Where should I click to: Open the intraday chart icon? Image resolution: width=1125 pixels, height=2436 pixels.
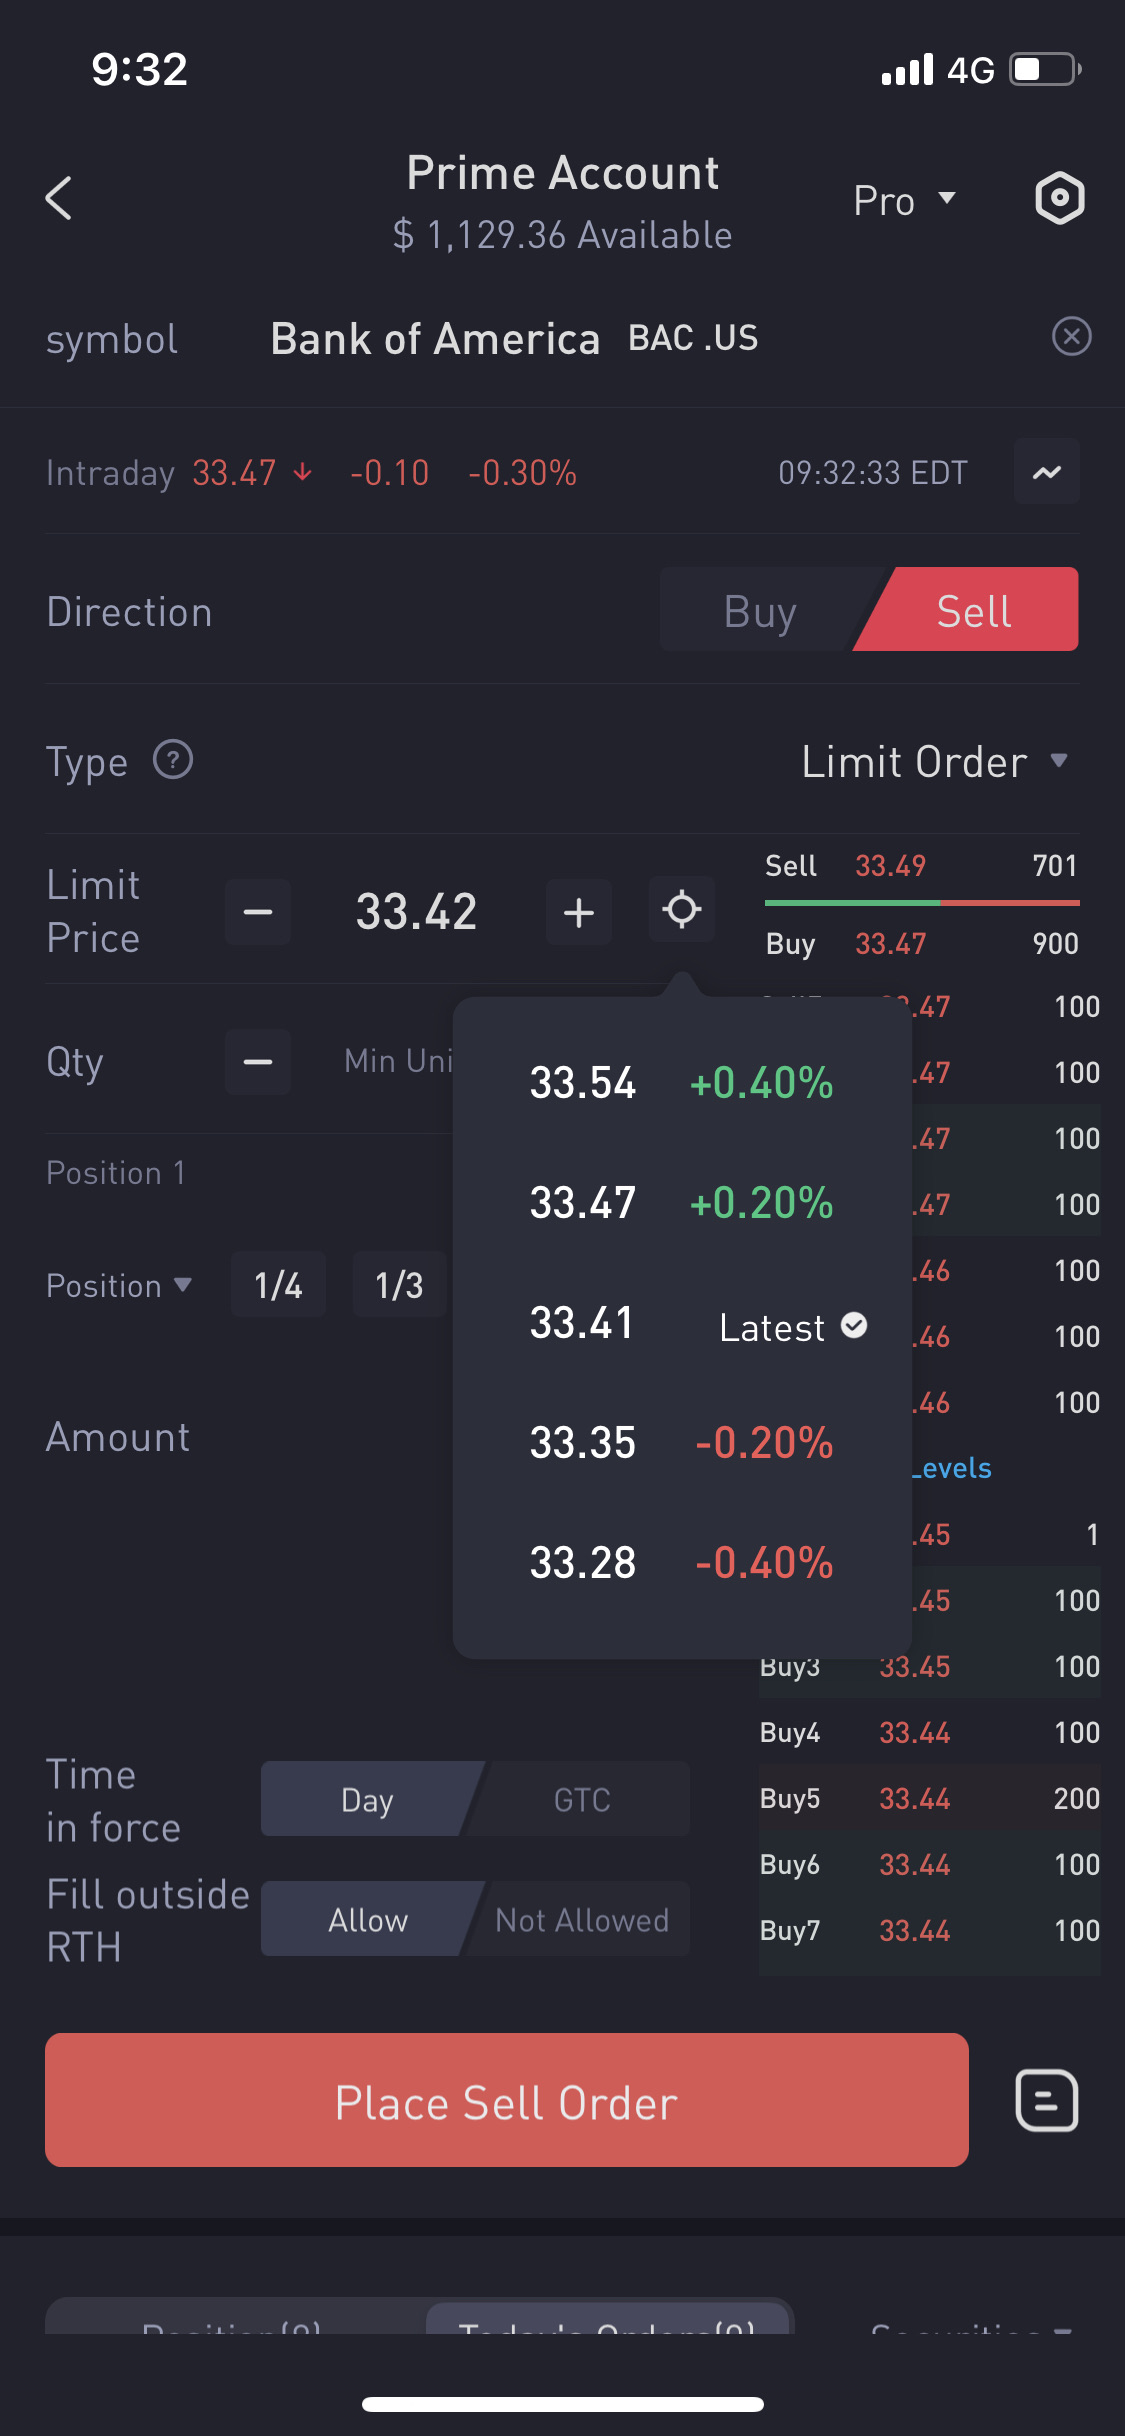coord(1046,472)
